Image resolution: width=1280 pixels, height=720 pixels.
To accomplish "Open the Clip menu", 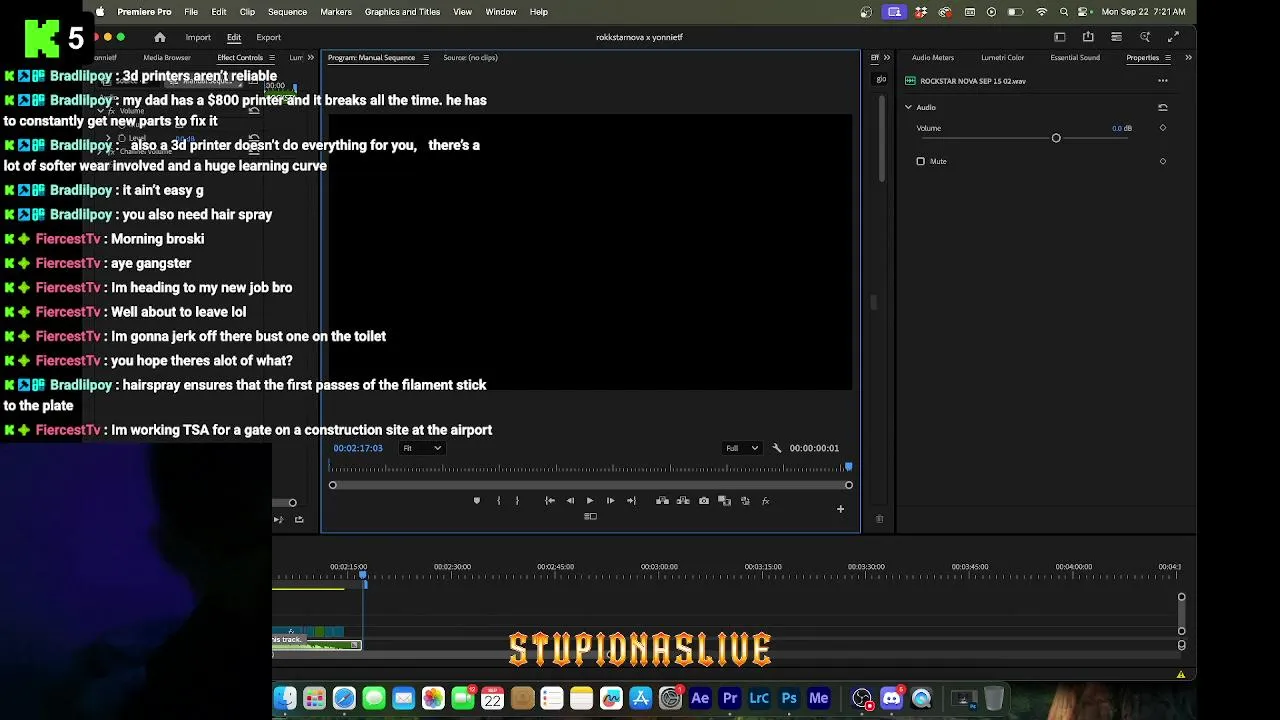I will tap(247, 12).
